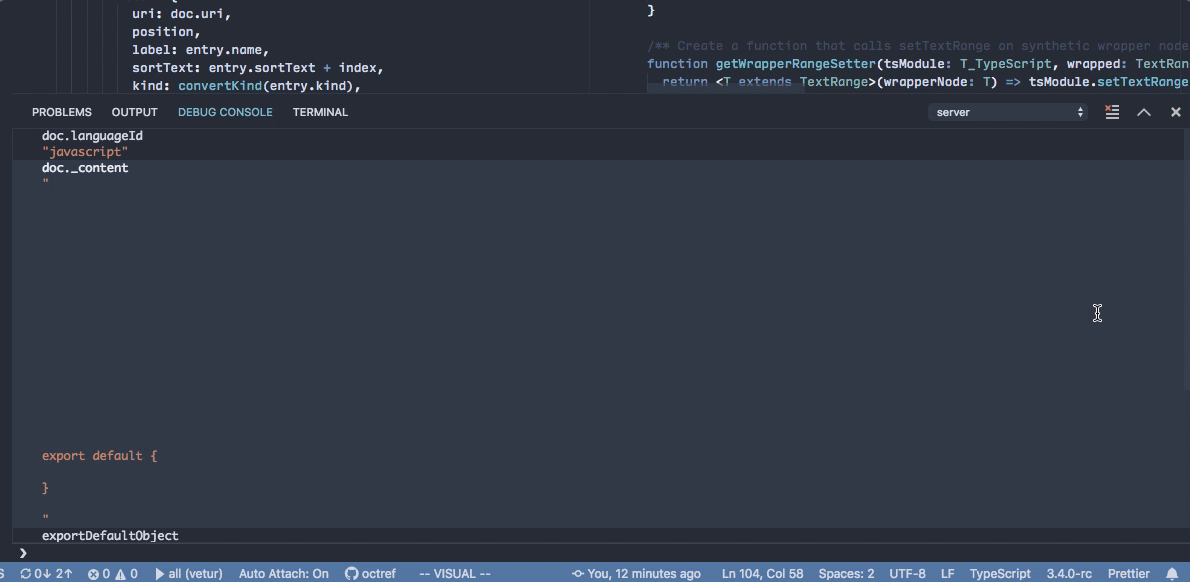Clear the debug console output
1190x582 pixels.
(x=1112, y=112)
